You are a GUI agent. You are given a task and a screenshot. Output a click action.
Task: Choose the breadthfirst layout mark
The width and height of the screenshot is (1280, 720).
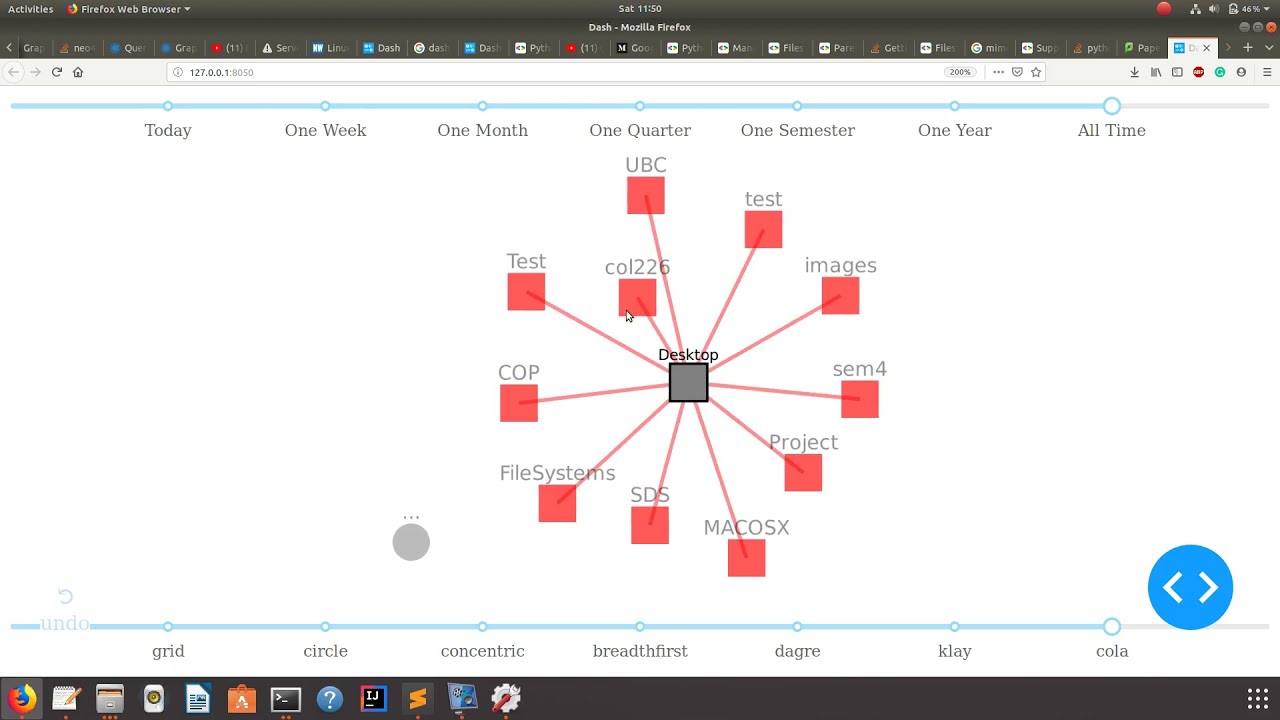tap(640, 627)
